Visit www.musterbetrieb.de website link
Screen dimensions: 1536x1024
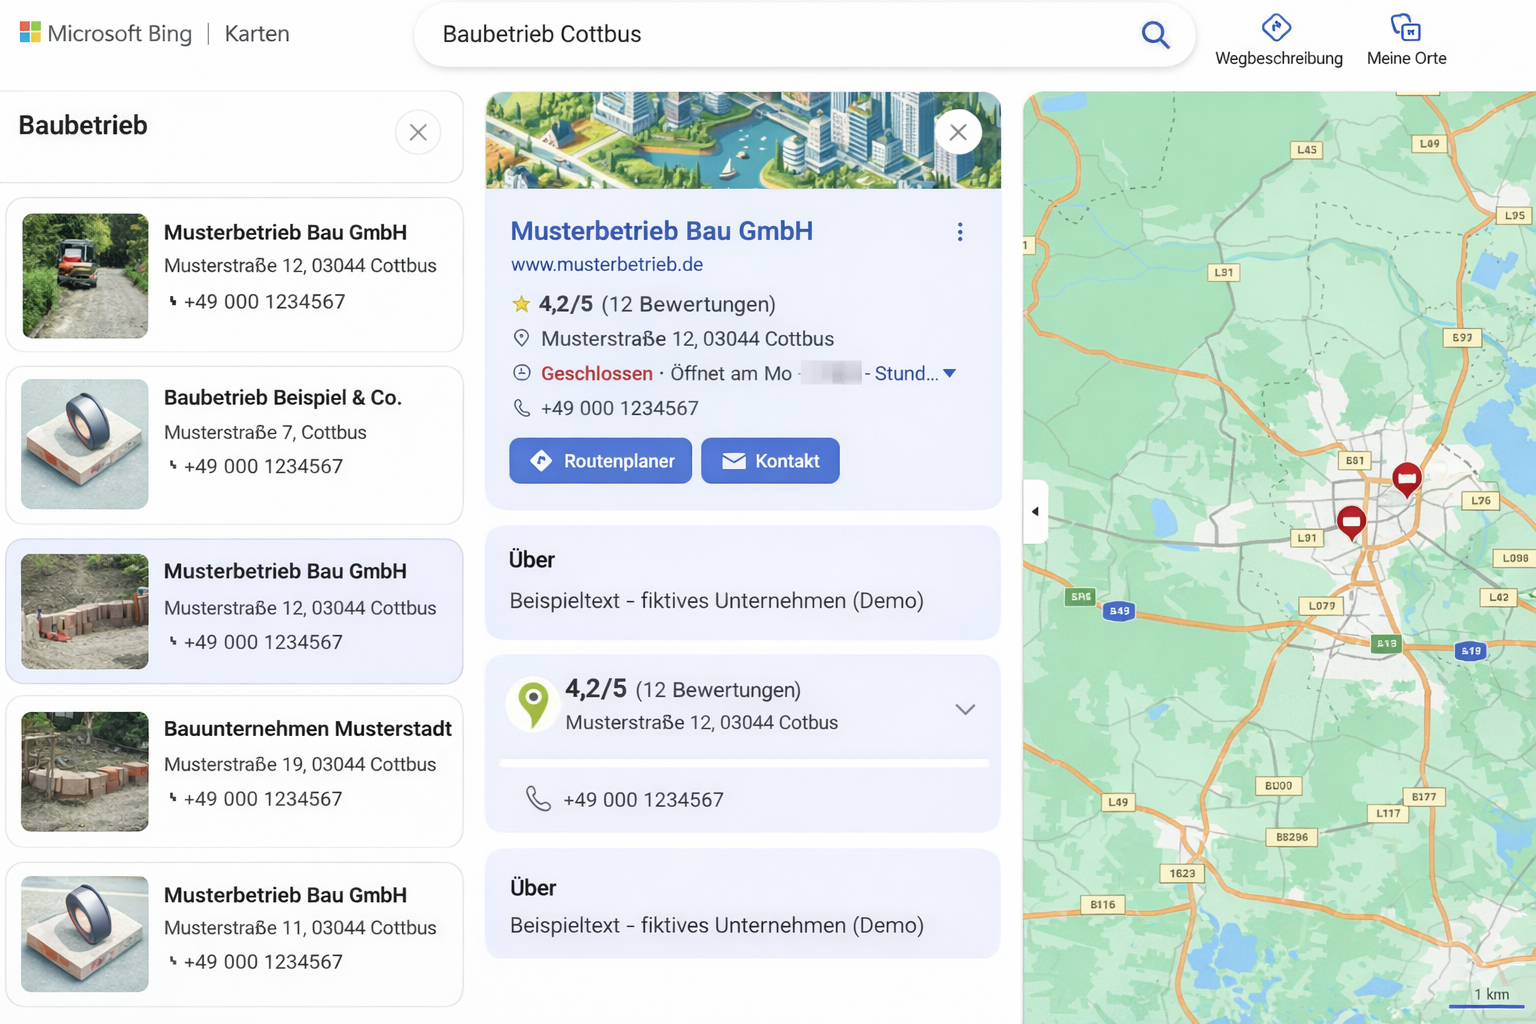point(607,264)
